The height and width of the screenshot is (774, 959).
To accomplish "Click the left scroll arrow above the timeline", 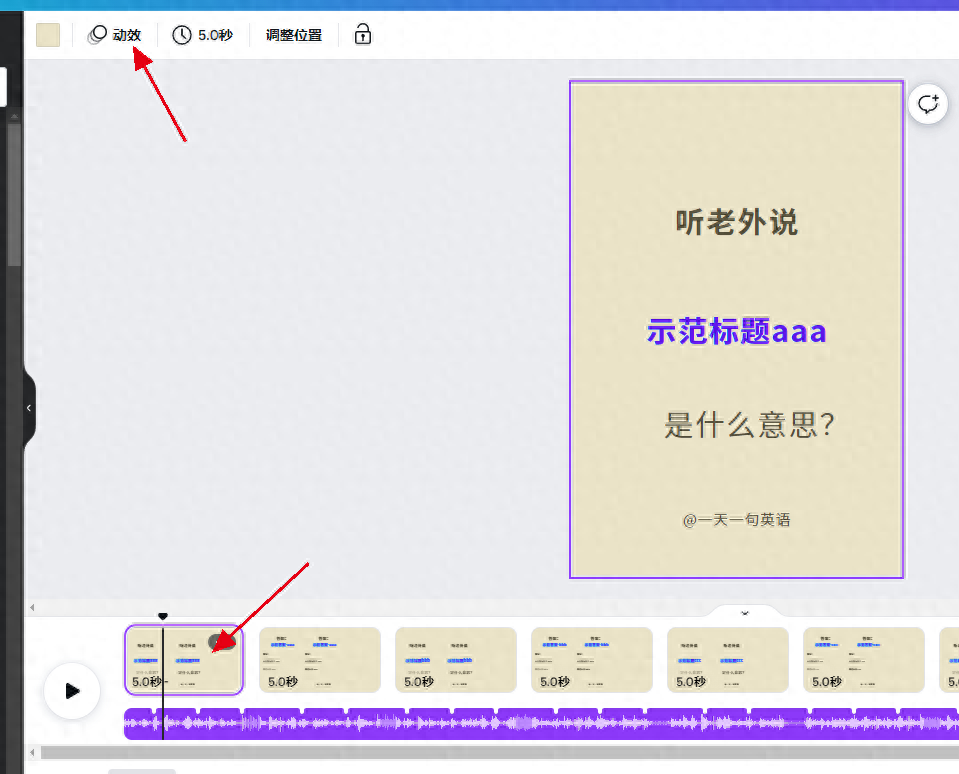I will tap(31, 607).
